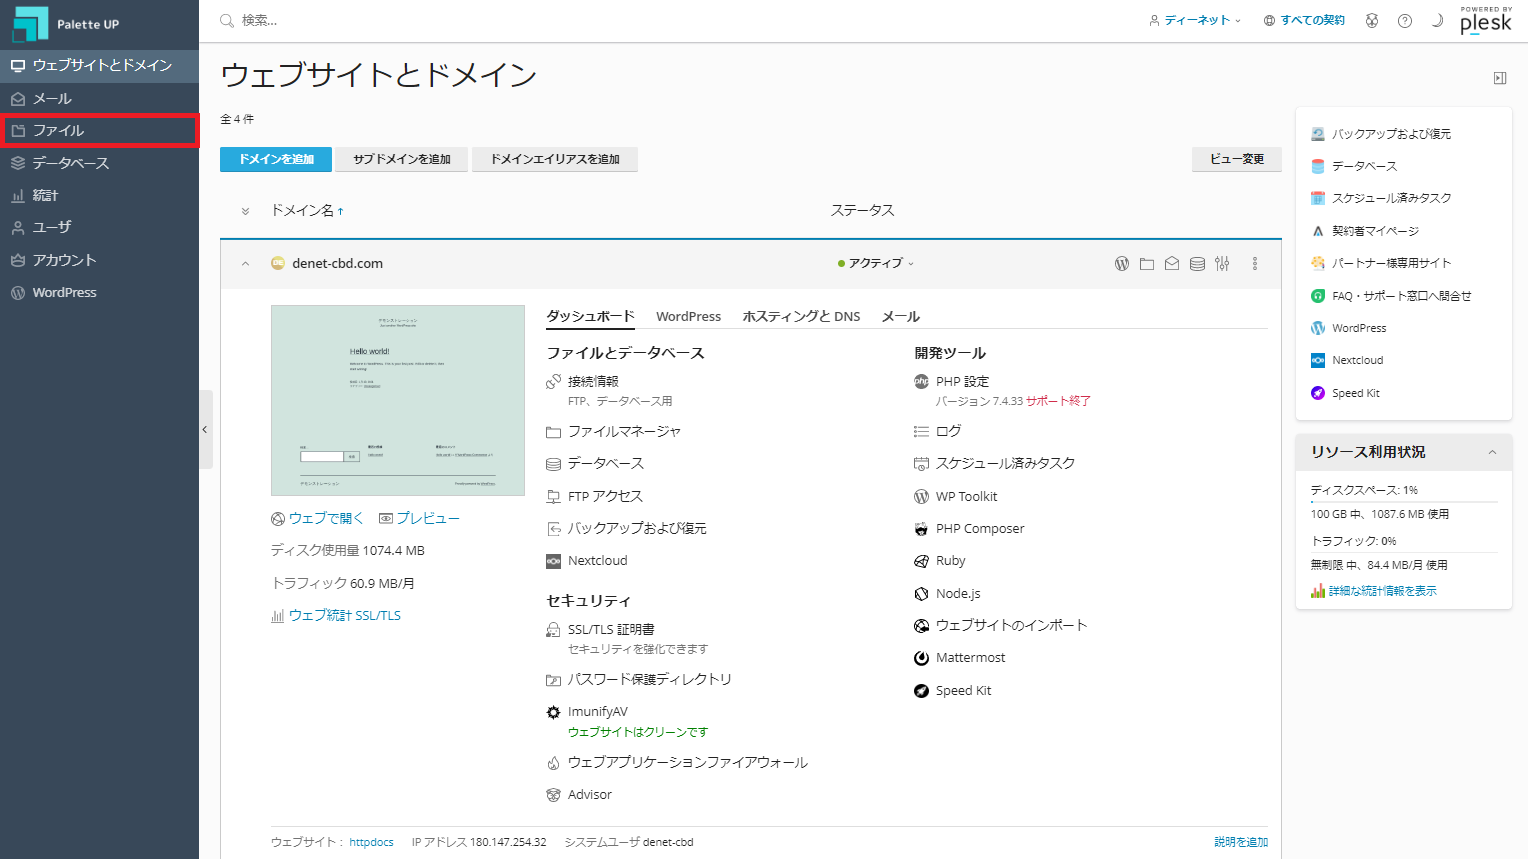
Task: Click ビュー変更 button
Action: [x=1237, y=159]
